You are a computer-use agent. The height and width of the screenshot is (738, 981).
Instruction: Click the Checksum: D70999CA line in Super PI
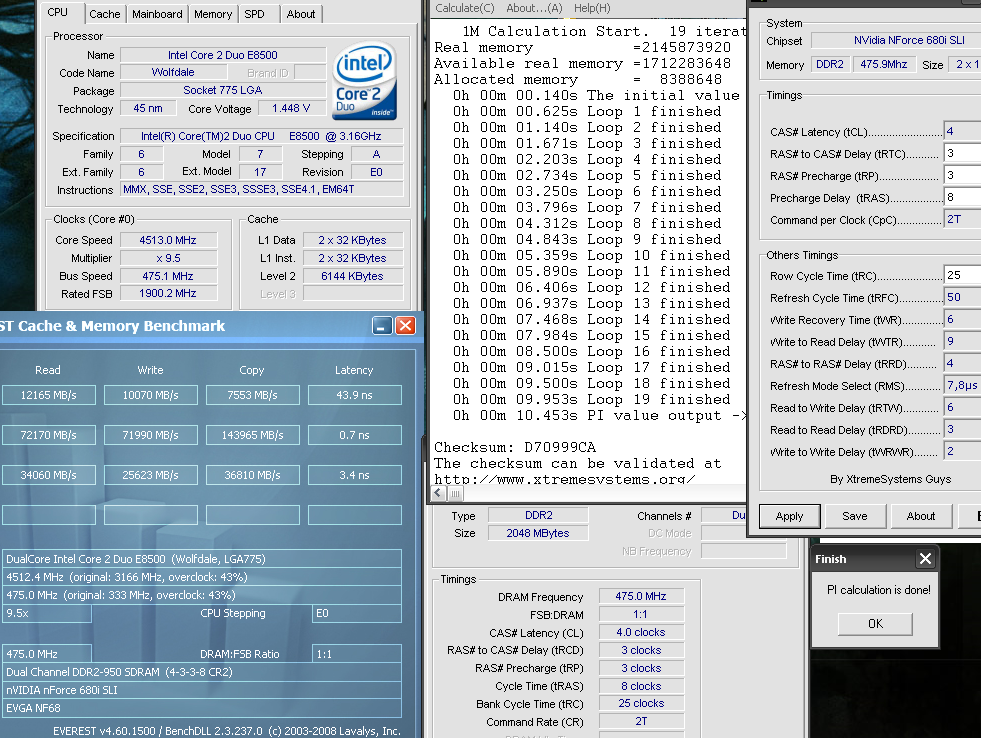coord(515,447)
